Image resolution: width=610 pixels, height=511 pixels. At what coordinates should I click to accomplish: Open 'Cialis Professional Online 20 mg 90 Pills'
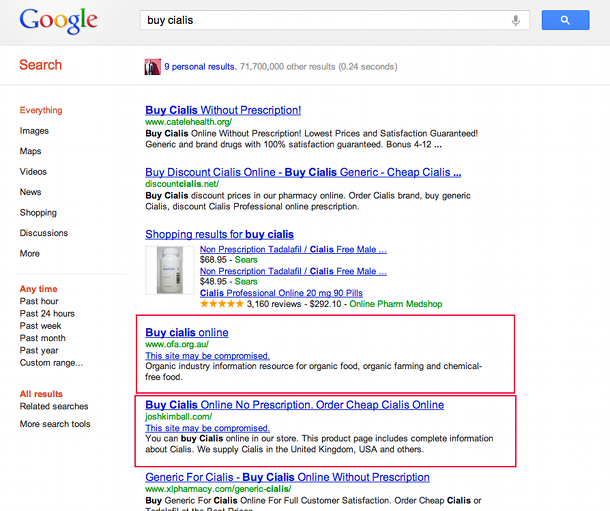click(x=281, y=293)
